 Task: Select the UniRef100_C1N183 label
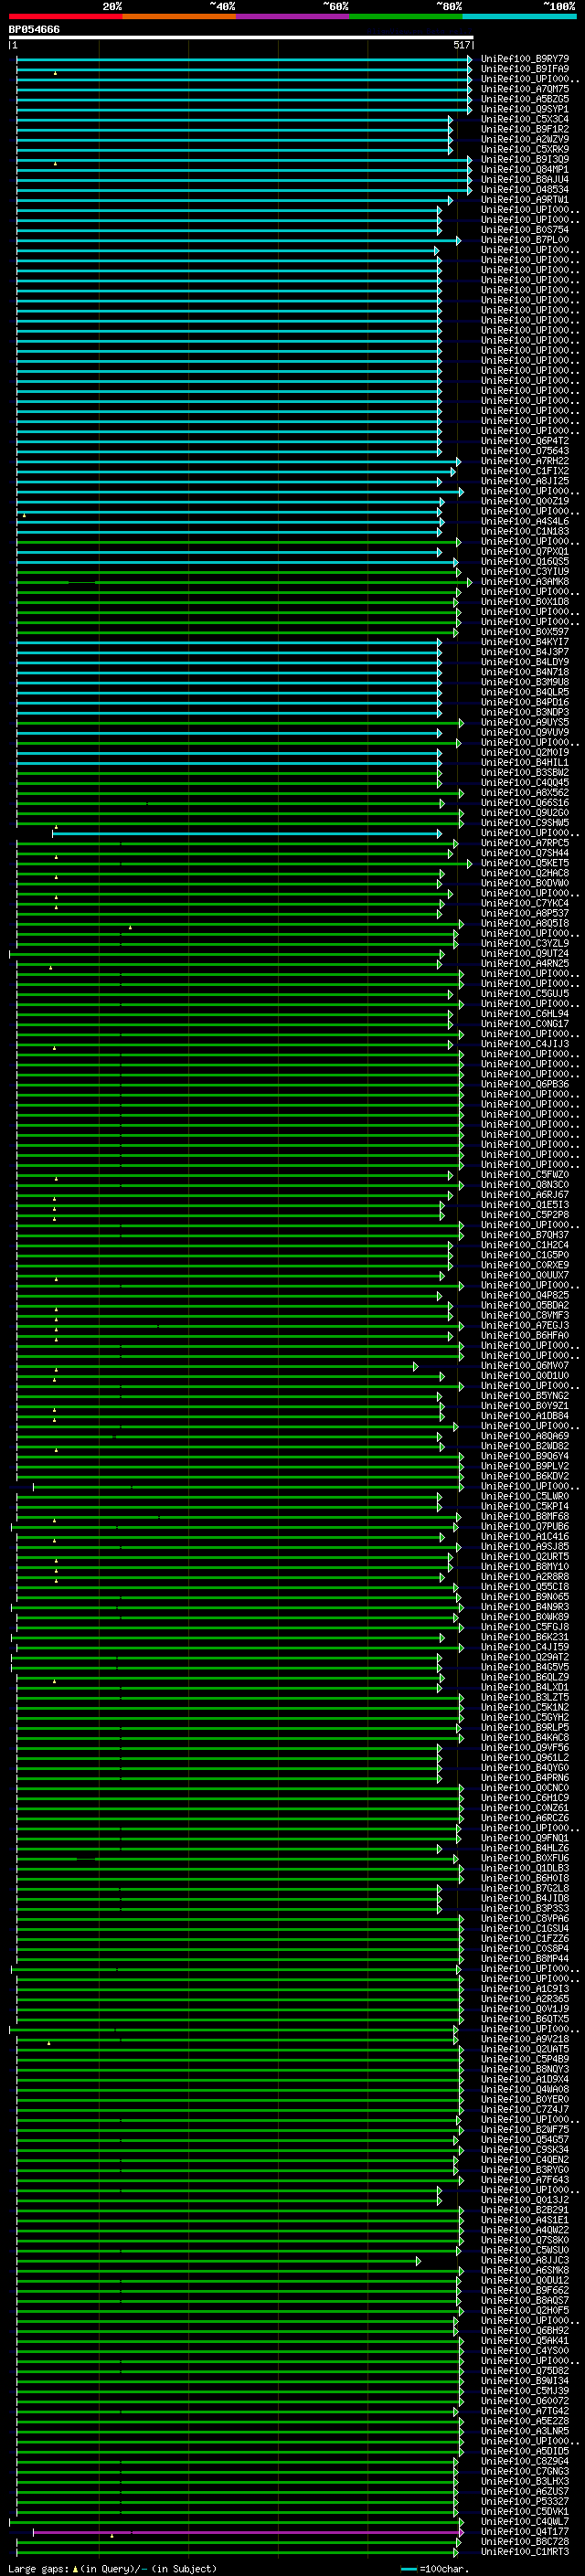[525, 531]
